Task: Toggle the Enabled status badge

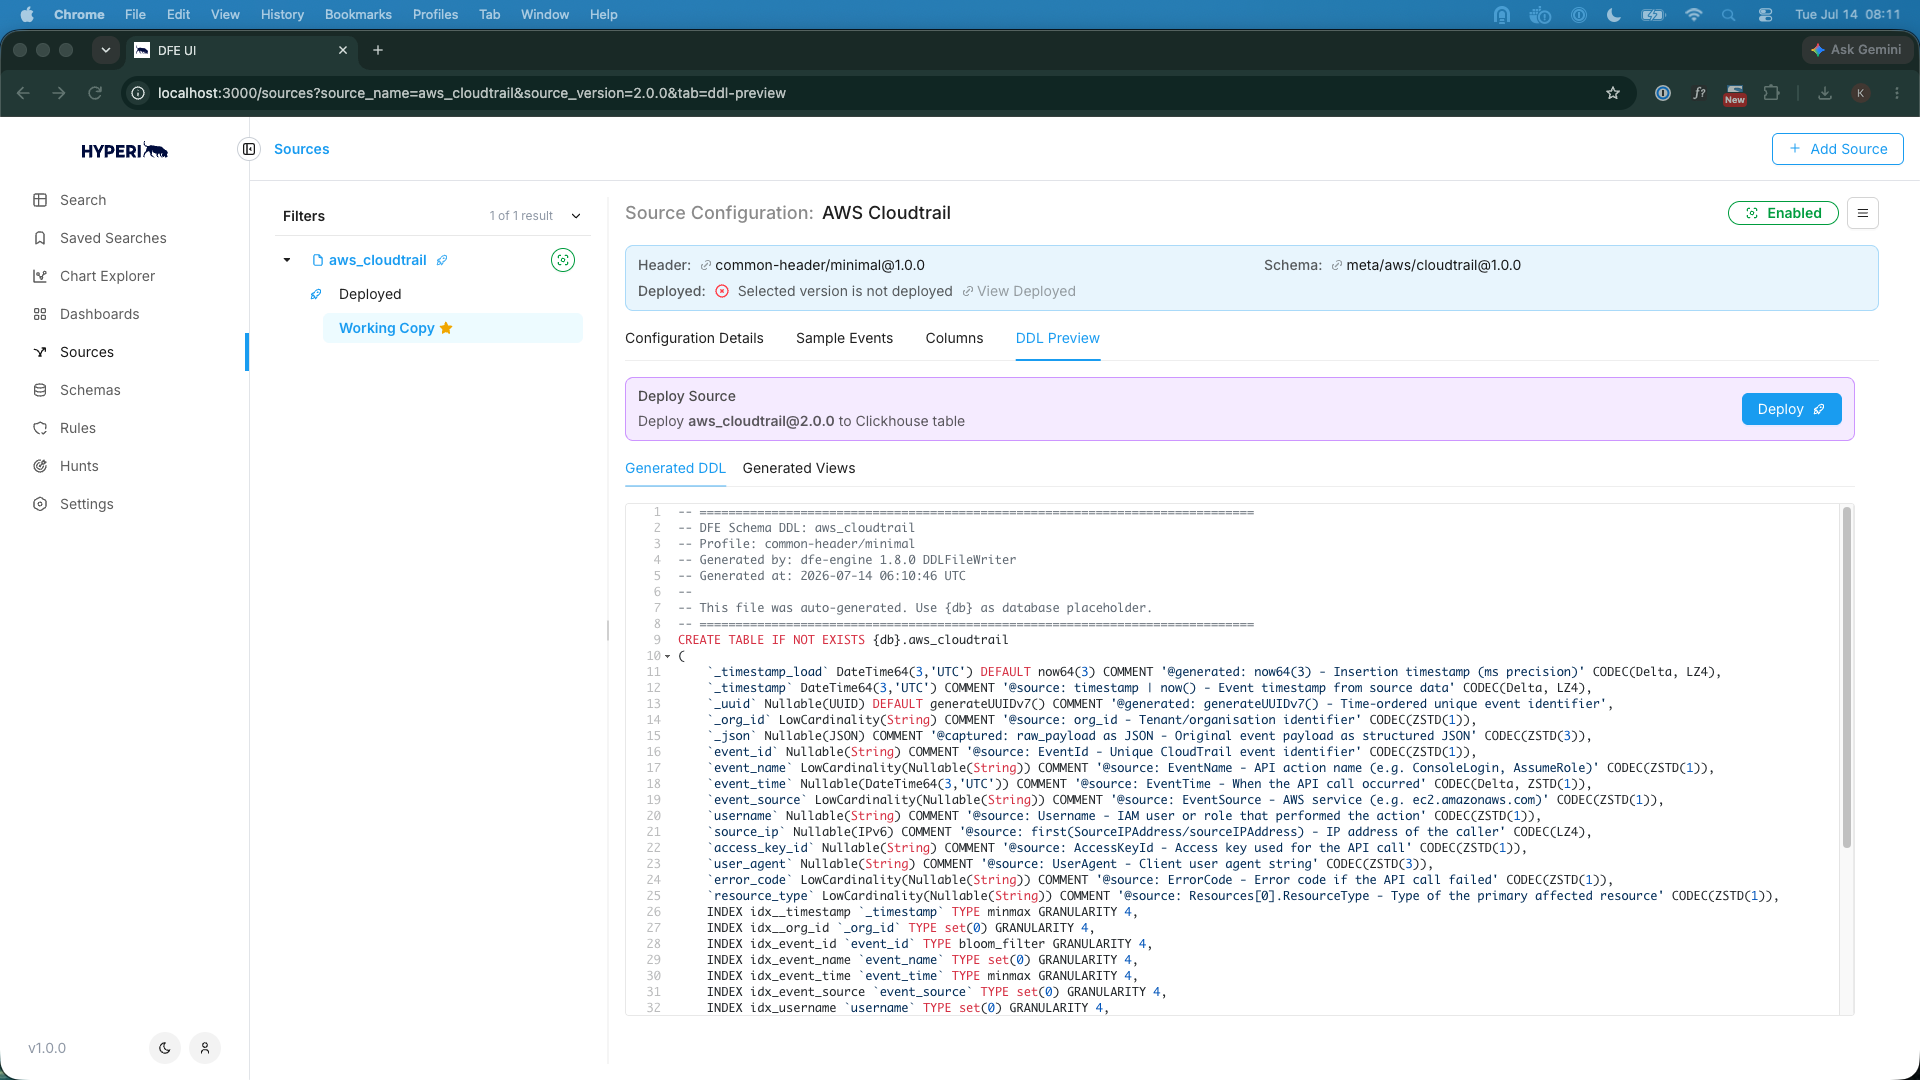Action: click(1783, 213)
